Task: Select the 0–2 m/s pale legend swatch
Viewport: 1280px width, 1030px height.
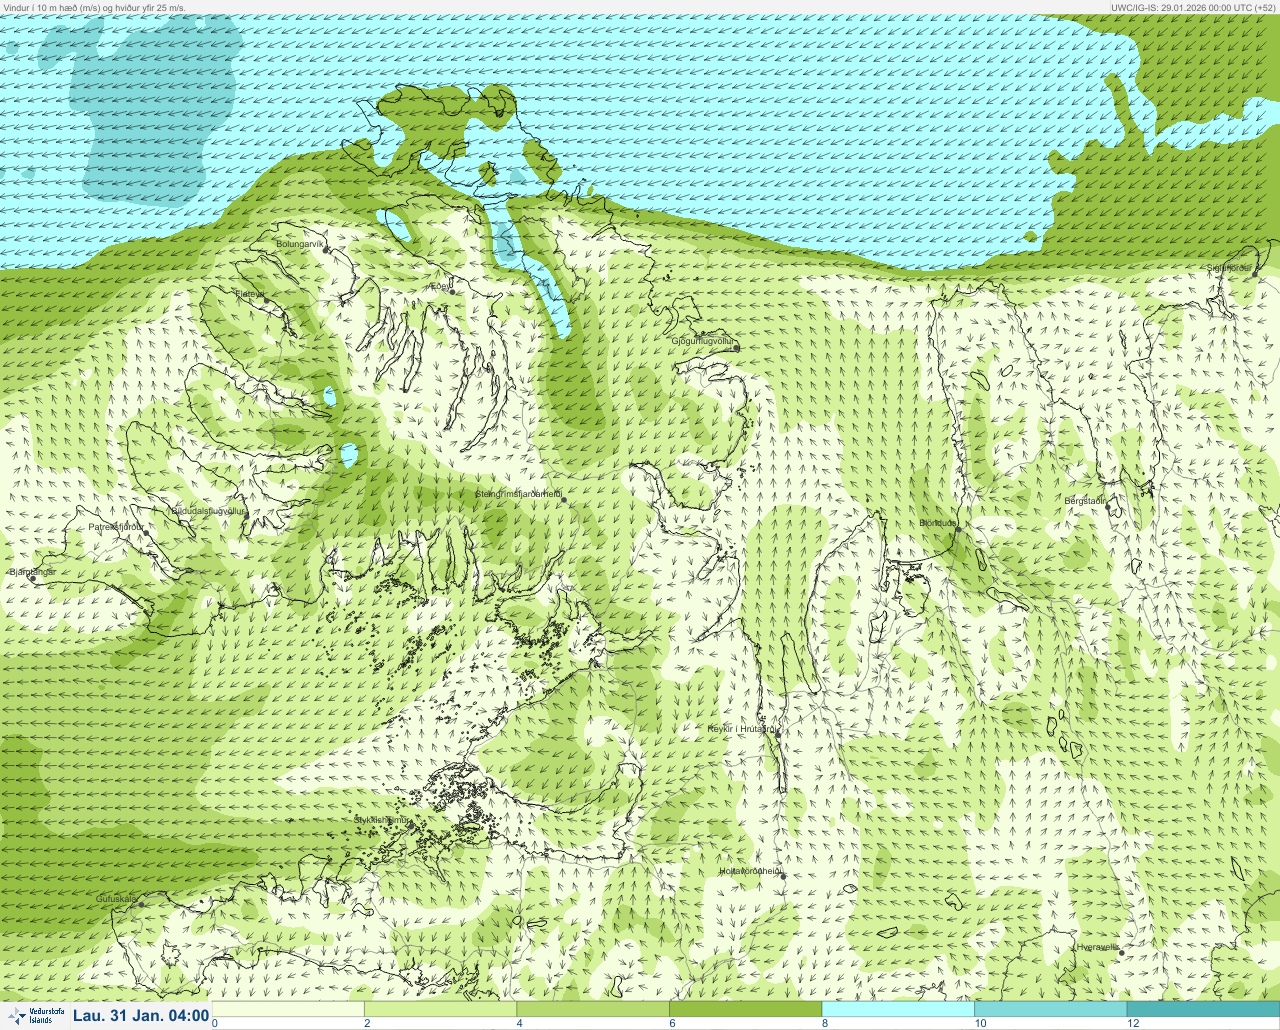Action: pos(288,1009)
